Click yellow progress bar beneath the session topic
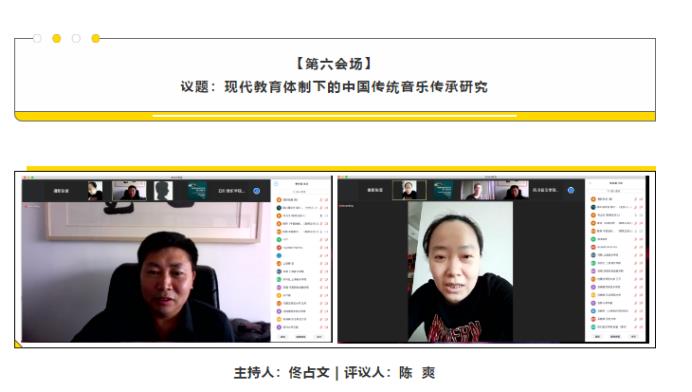 [x=335, y=116]
